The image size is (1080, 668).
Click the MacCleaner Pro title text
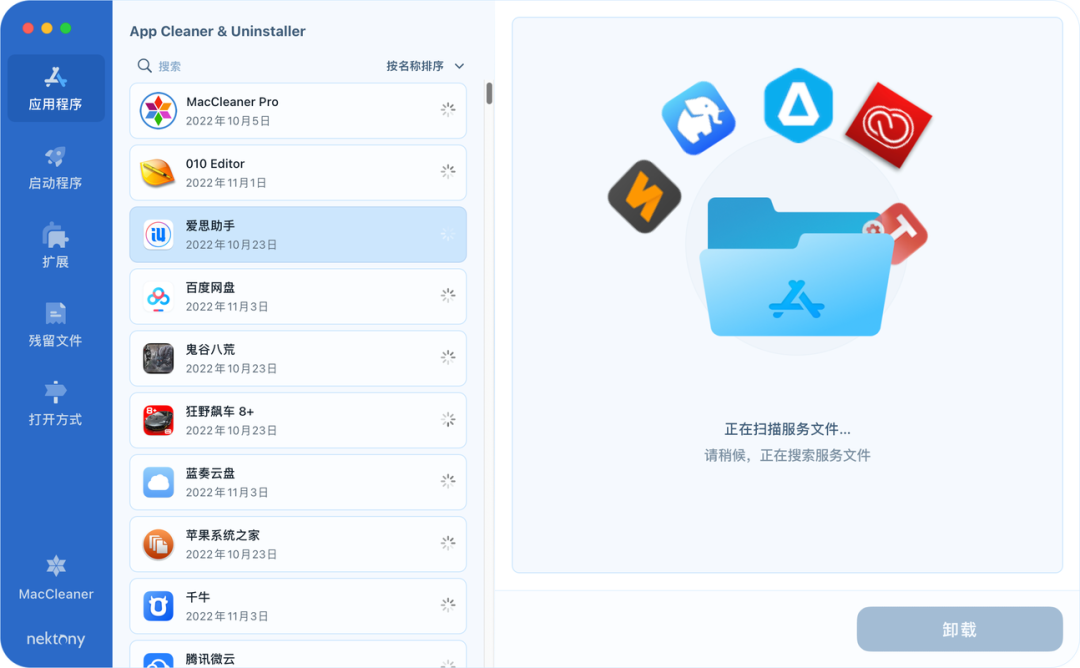coord(232,102)
